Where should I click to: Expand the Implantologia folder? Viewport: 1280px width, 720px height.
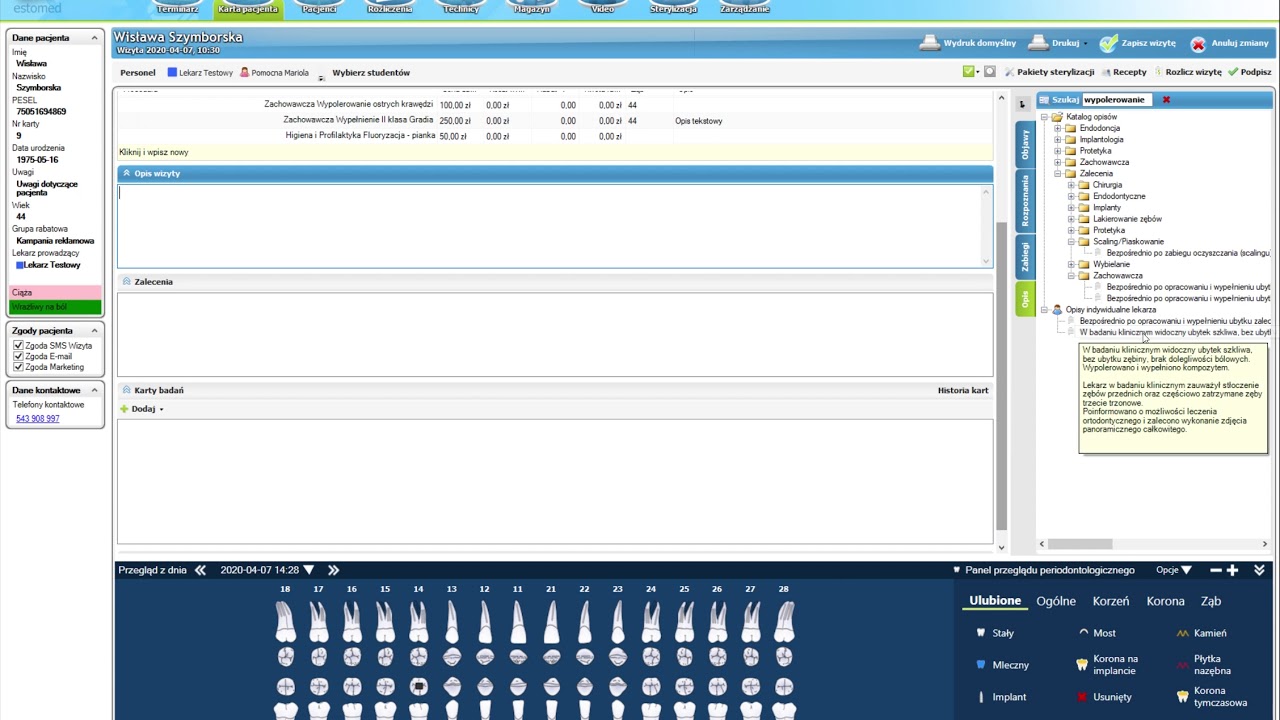coord(1057,140)
